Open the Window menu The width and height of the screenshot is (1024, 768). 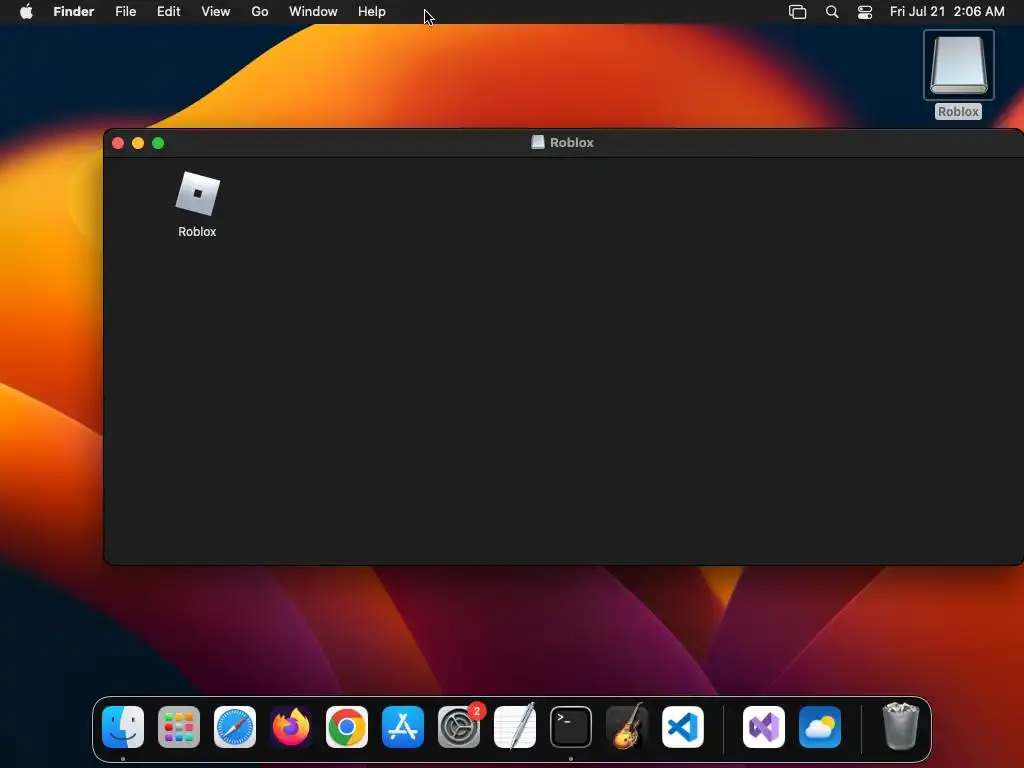pos(313,12)
